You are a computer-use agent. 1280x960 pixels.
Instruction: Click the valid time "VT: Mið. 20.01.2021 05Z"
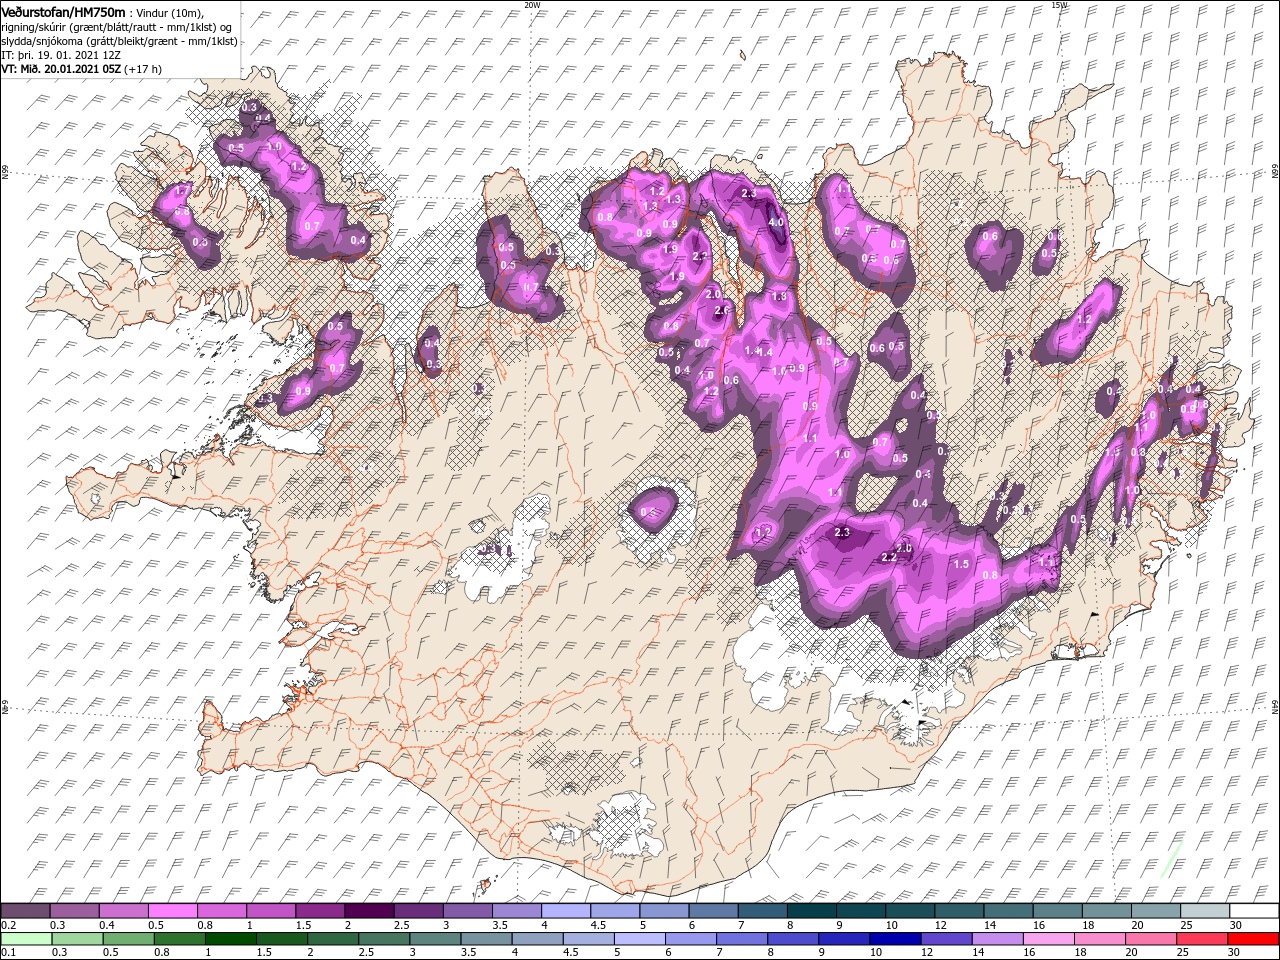pyautogui.click(x=61, y=69)
